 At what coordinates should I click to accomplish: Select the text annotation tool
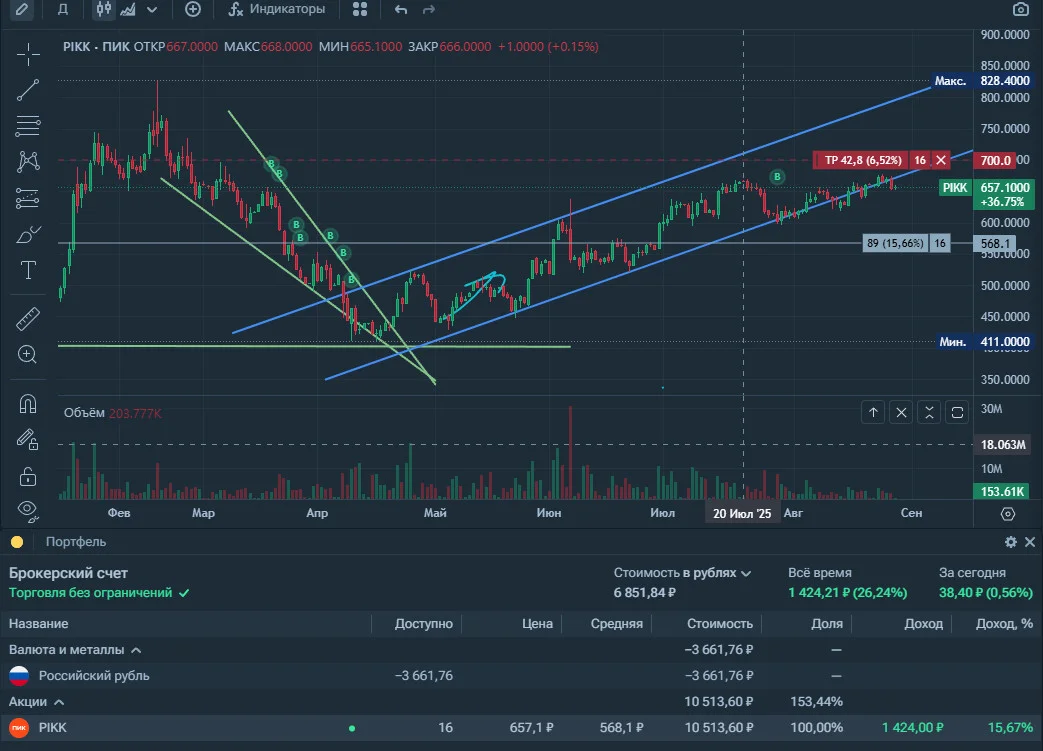[28, 270]
